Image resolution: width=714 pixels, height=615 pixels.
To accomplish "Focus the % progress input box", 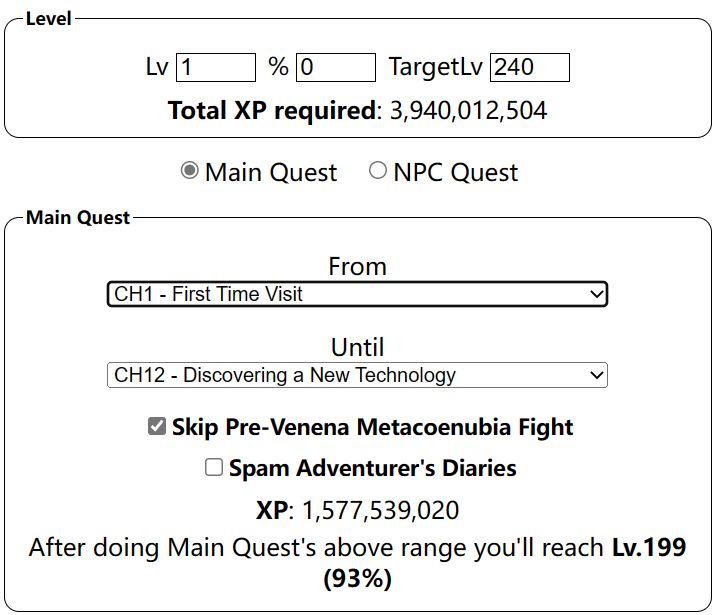I will 335,68.
